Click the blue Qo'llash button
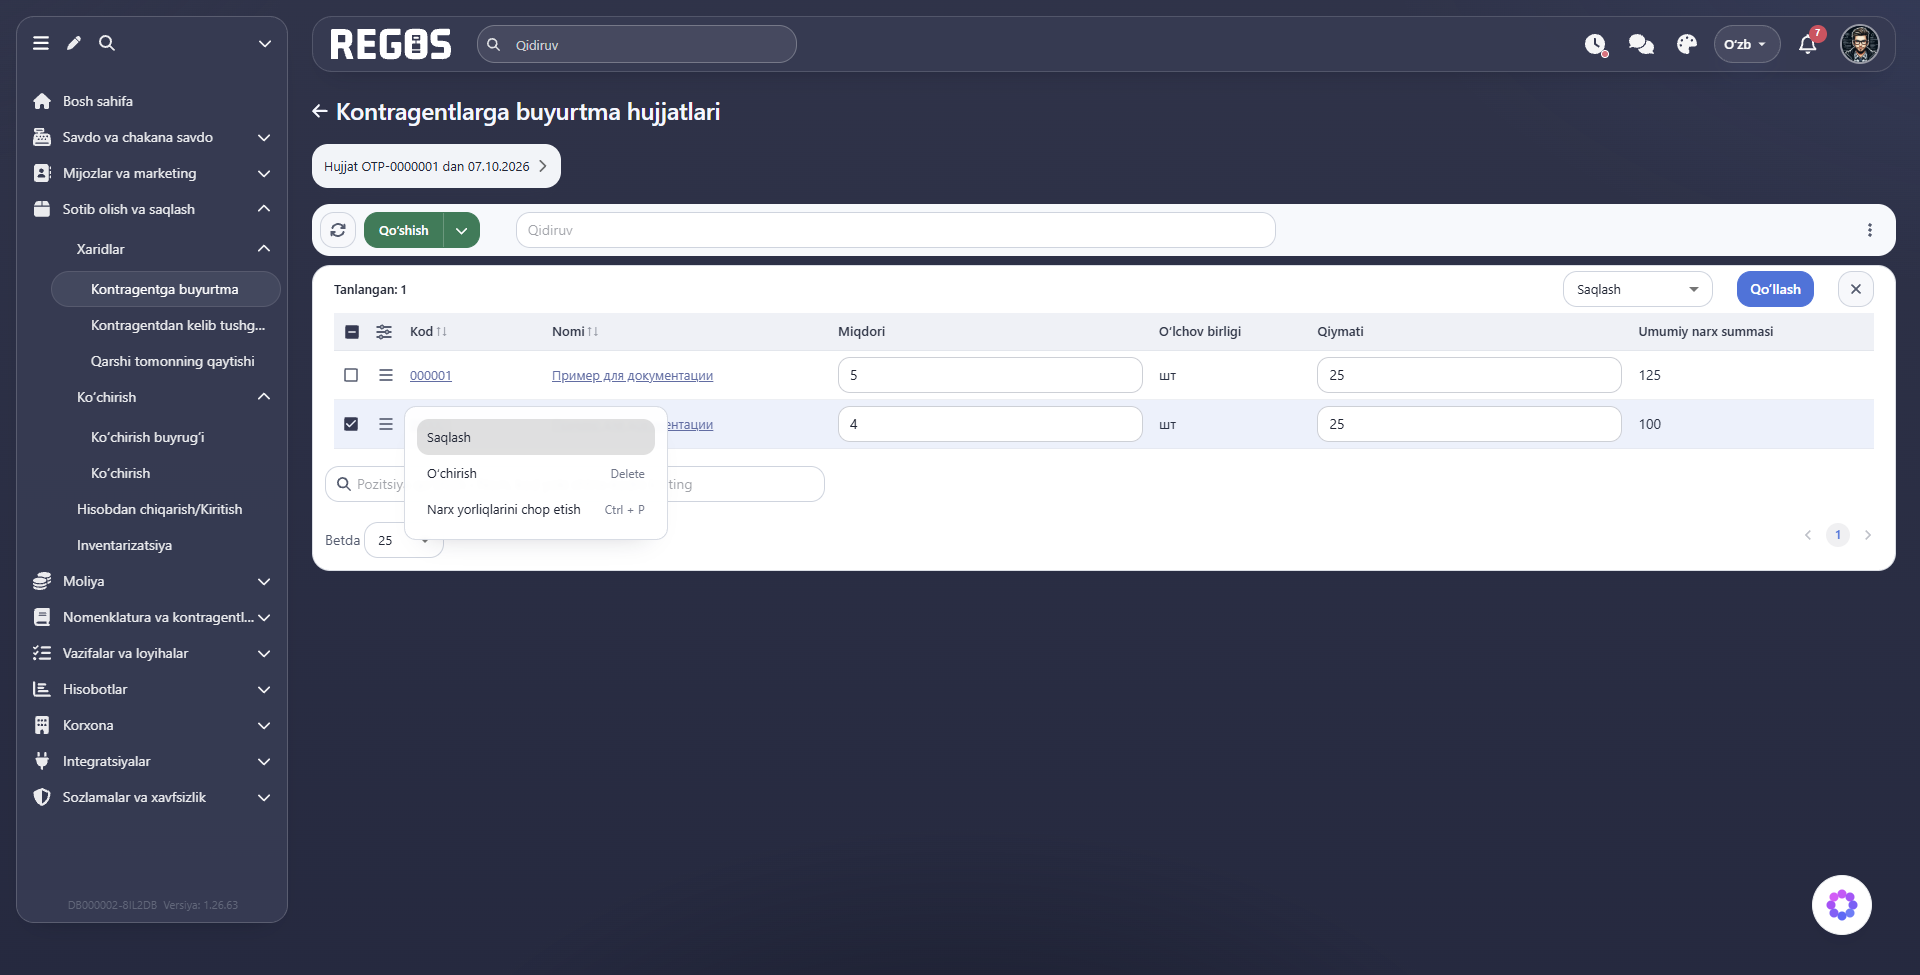1920x975 pixels. (x=1775, y=289)
